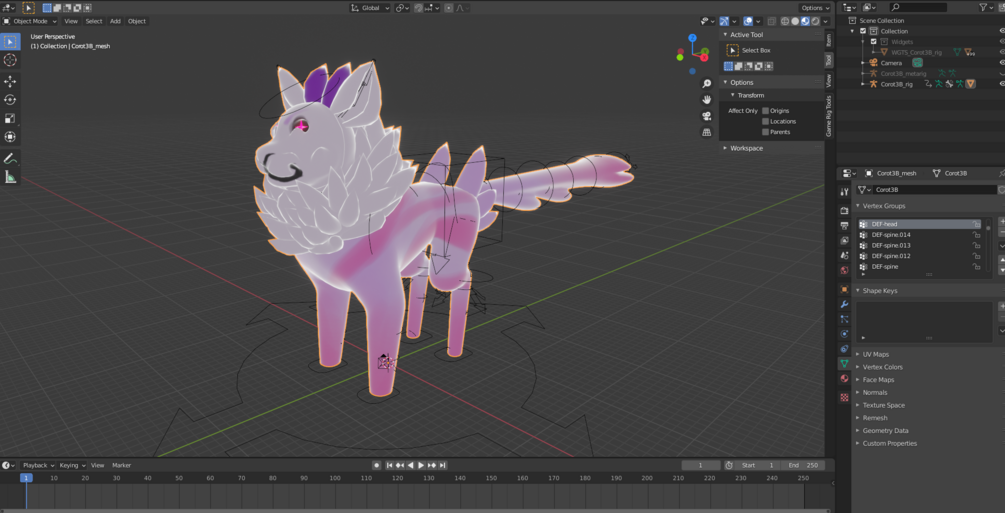This screenshot has height=513, width=1005.
Task: Uncheck the Collection checkbox in outliner
Action: [x=863, y=31]
